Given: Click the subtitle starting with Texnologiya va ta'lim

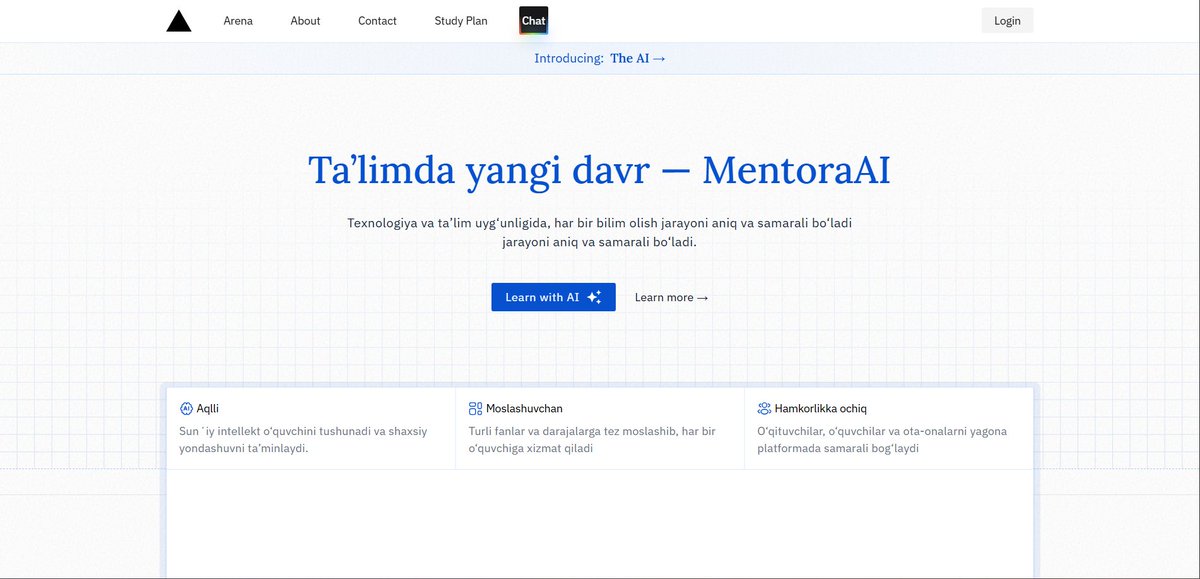Looking at the screenshot, I should (x=600, y=231).
